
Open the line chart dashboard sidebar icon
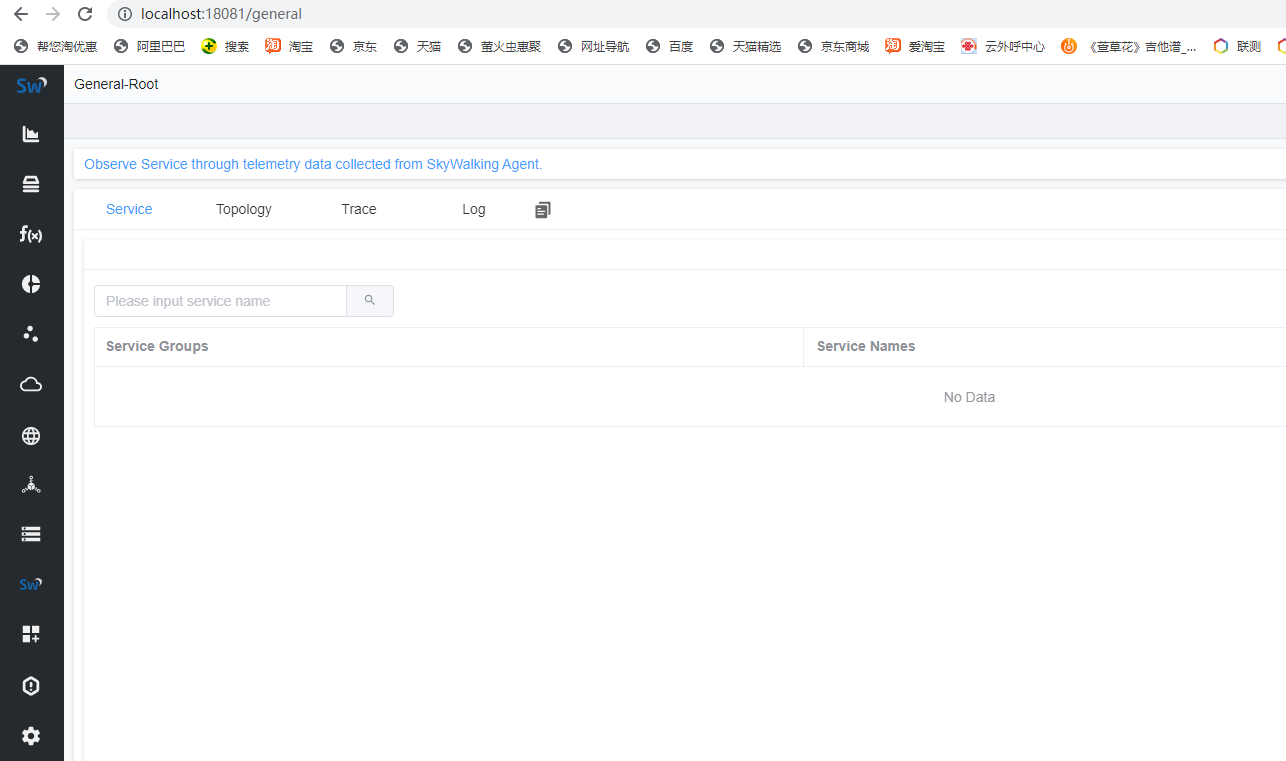pos(31,134)
